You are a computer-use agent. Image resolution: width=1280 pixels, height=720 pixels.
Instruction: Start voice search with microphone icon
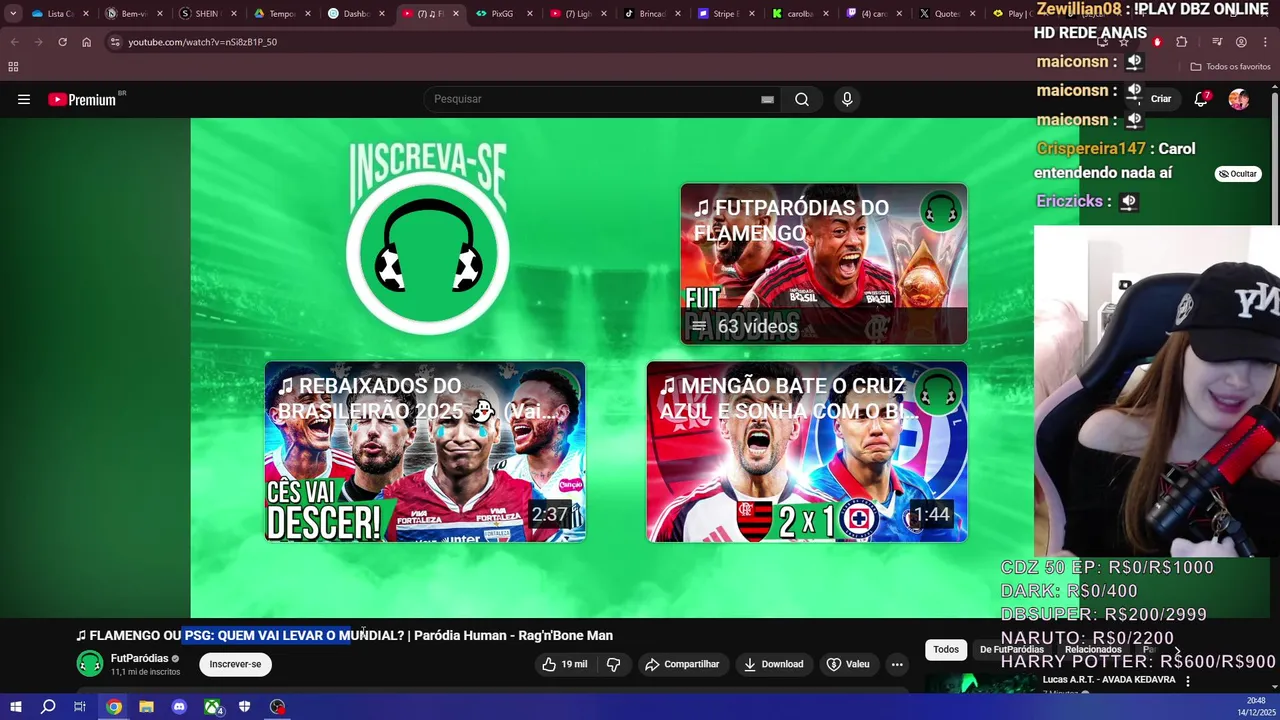(x=847, y=99)
